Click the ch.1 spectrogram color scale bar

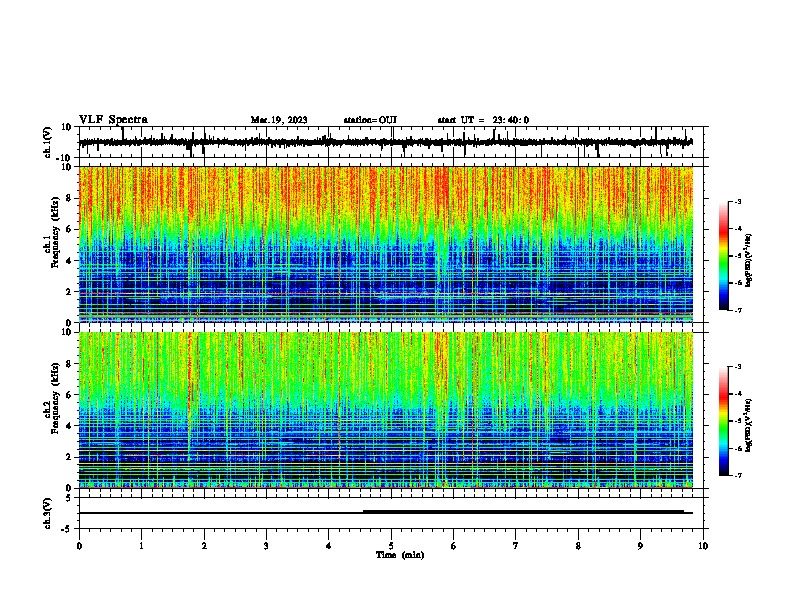click(x=723, y=256)
